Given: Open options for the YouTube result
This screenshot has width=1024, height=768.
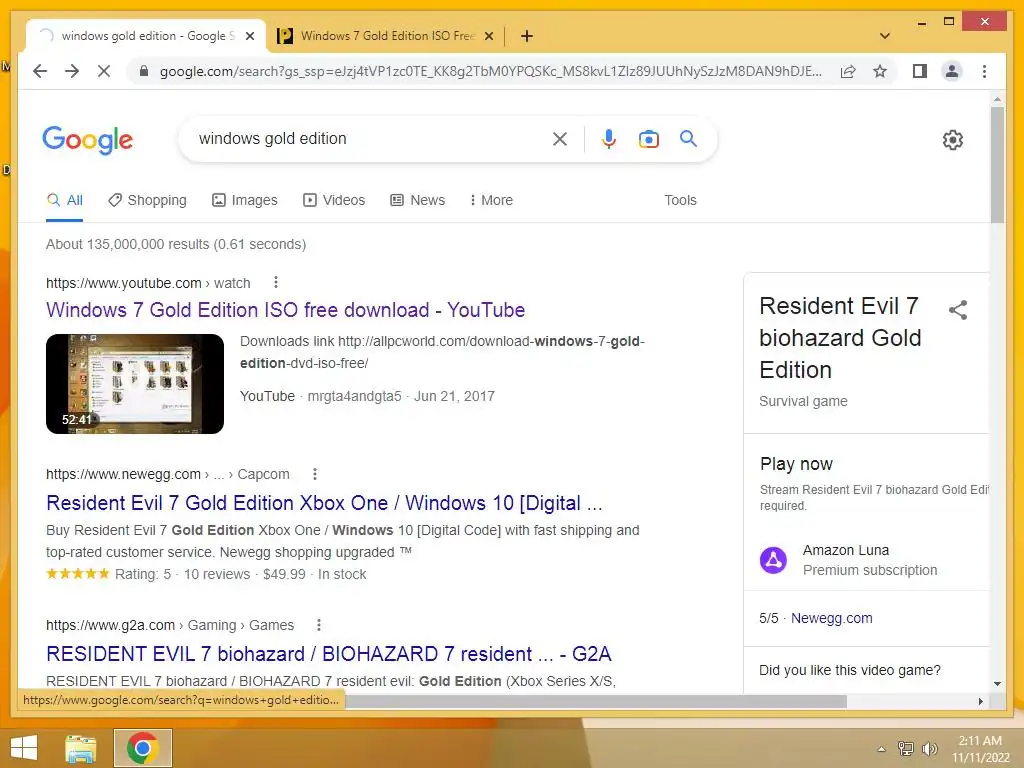Looking at the screenshot, I should (x=276, y=282).
